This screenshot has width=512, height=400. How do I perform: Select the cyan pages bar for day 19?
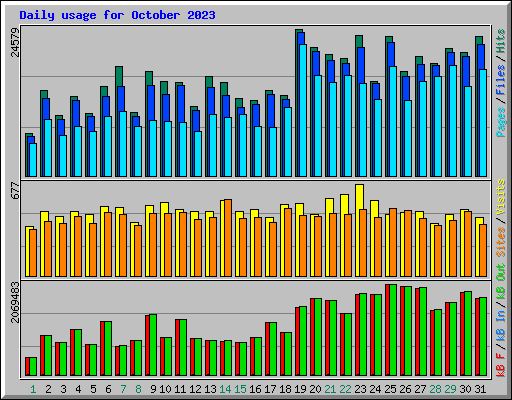(x=303, y=110)
